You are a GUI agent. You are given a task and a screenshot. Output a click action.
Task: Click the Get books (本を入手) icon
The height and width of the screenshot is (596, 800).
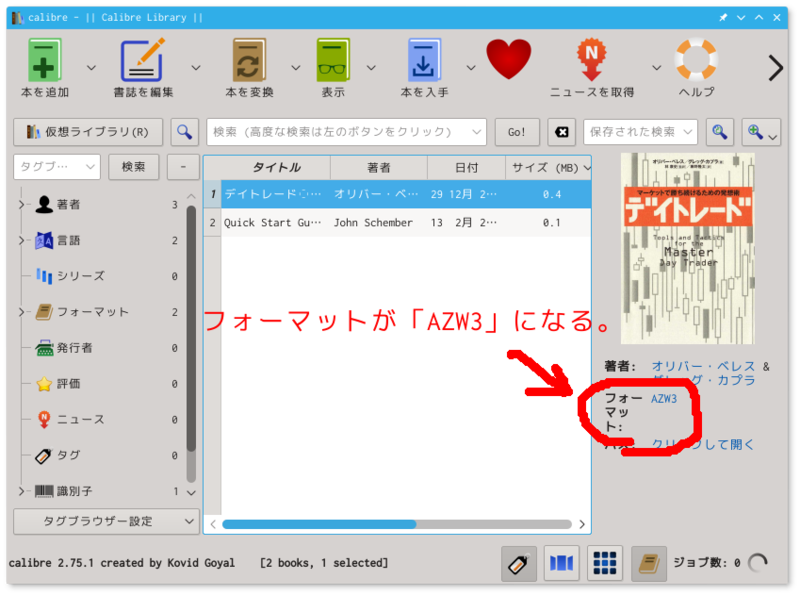[x=423, y=60]
